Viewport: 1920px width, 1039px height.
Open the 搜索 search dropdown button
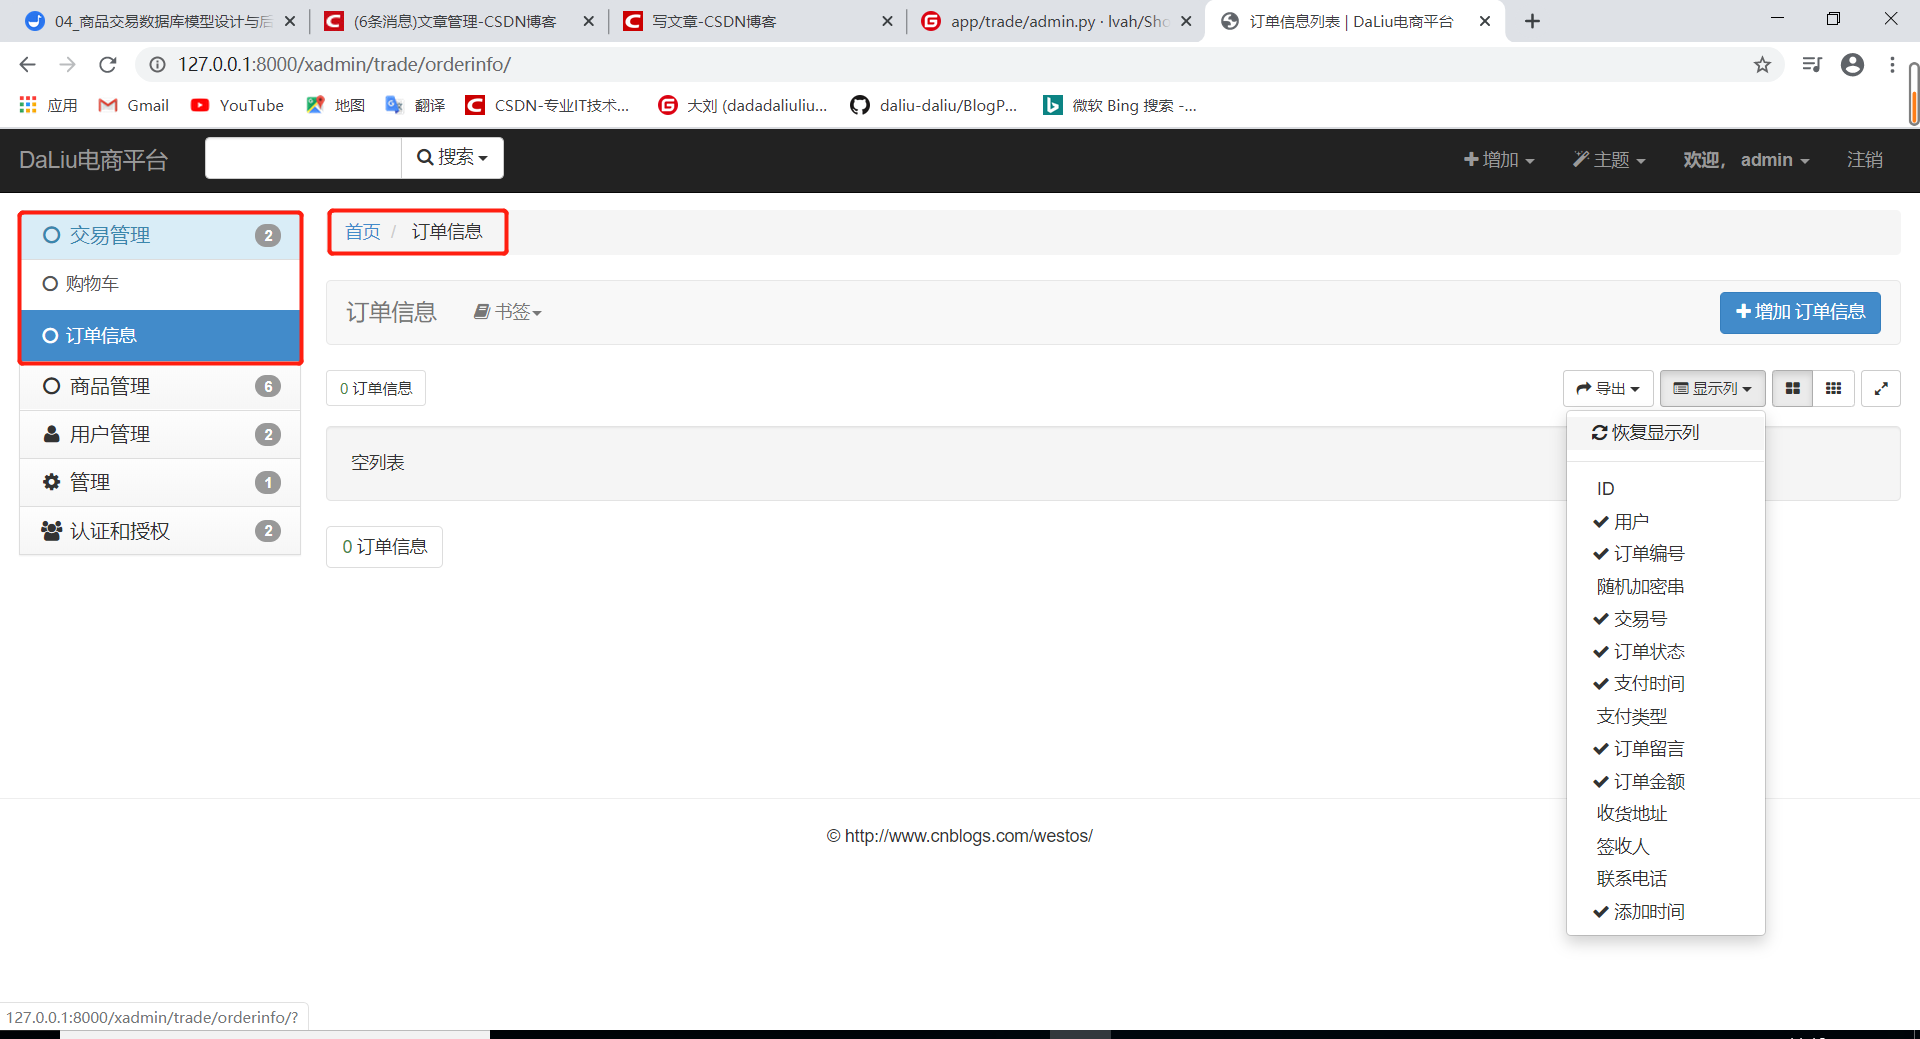point(452,158)
